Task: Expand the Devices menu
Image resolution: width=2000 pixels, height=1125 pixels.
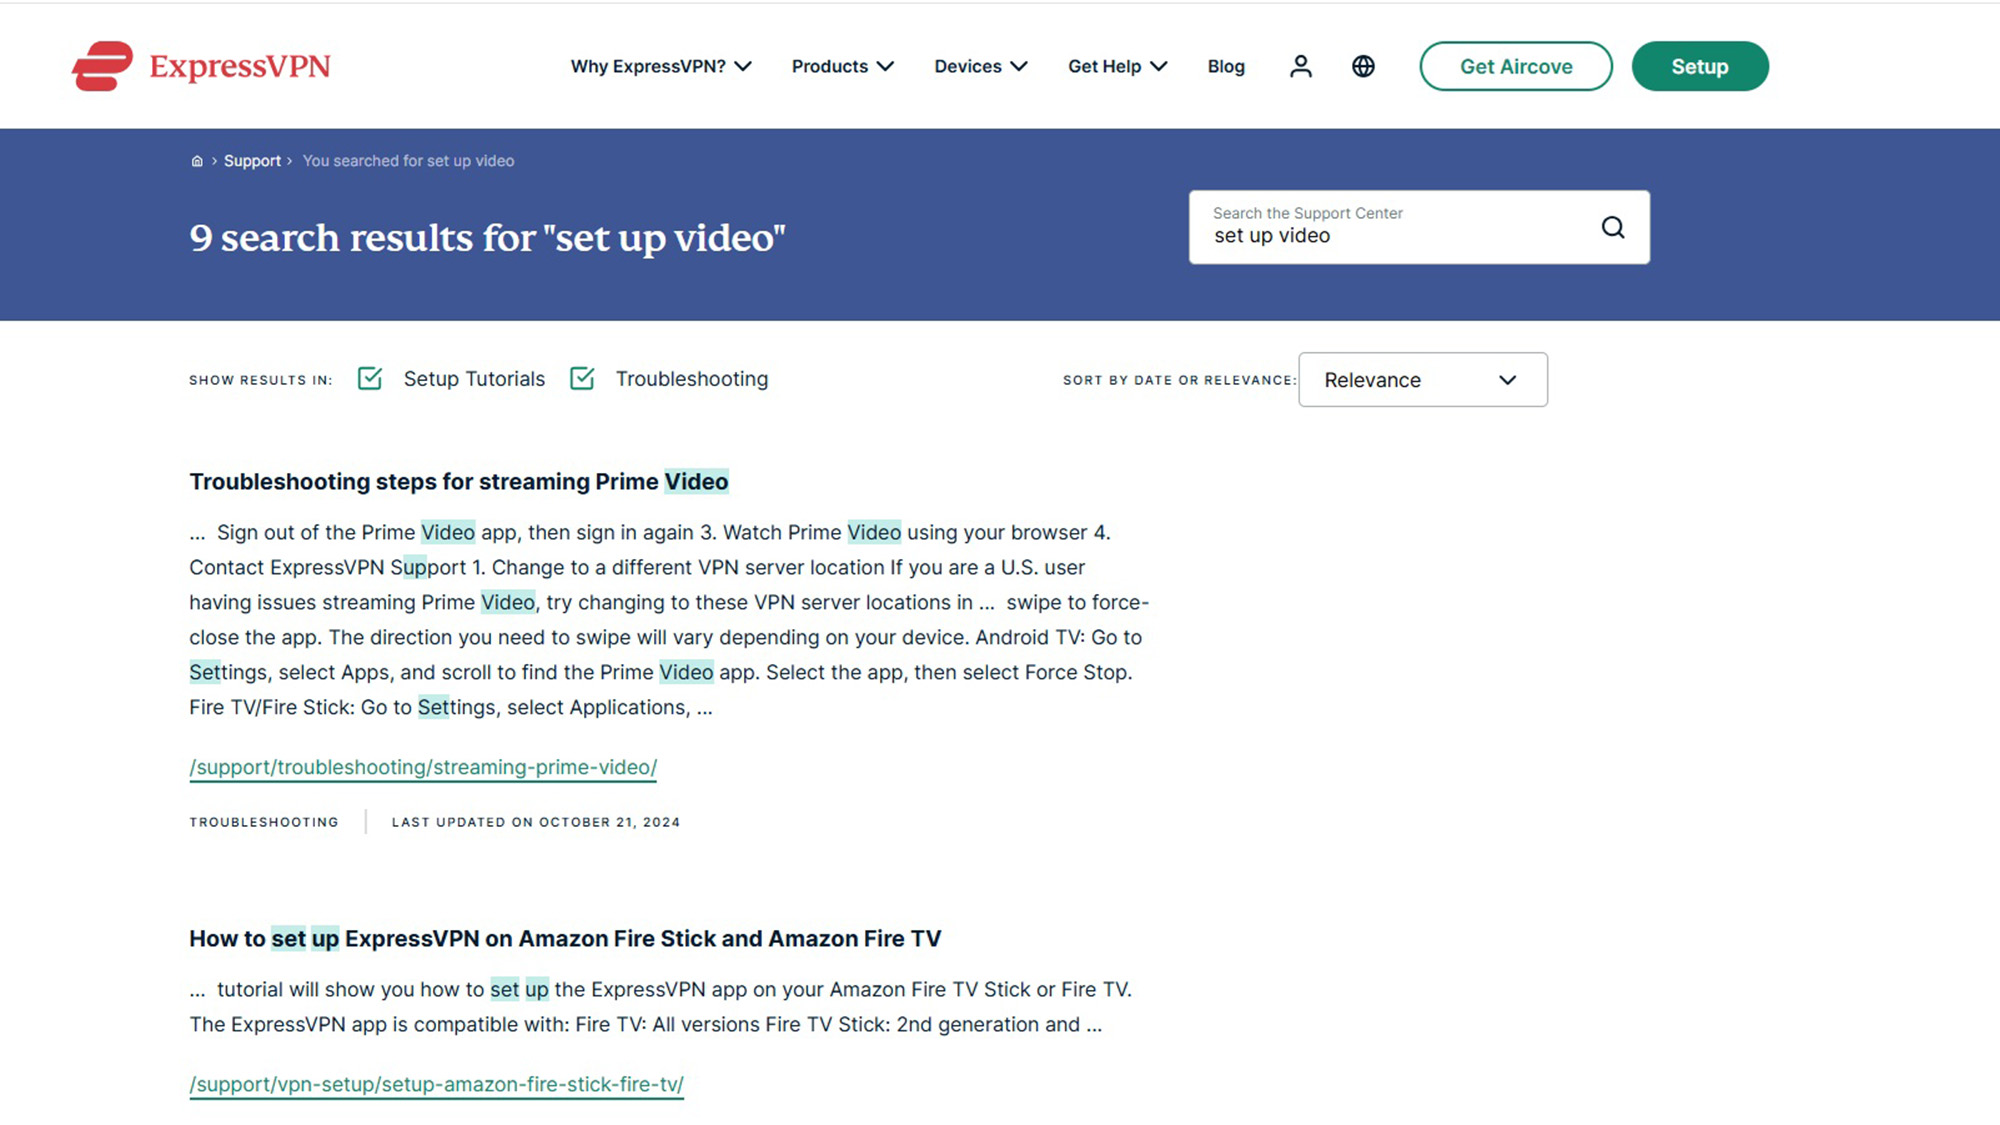Action: (x=980, y=66)
